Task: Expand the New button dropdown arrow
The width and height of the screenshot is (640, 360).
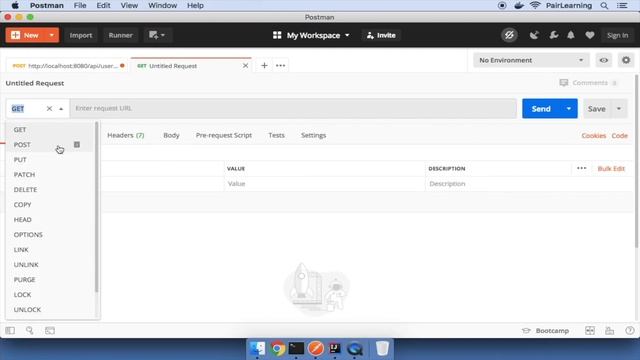Action: tap(52, 35)
